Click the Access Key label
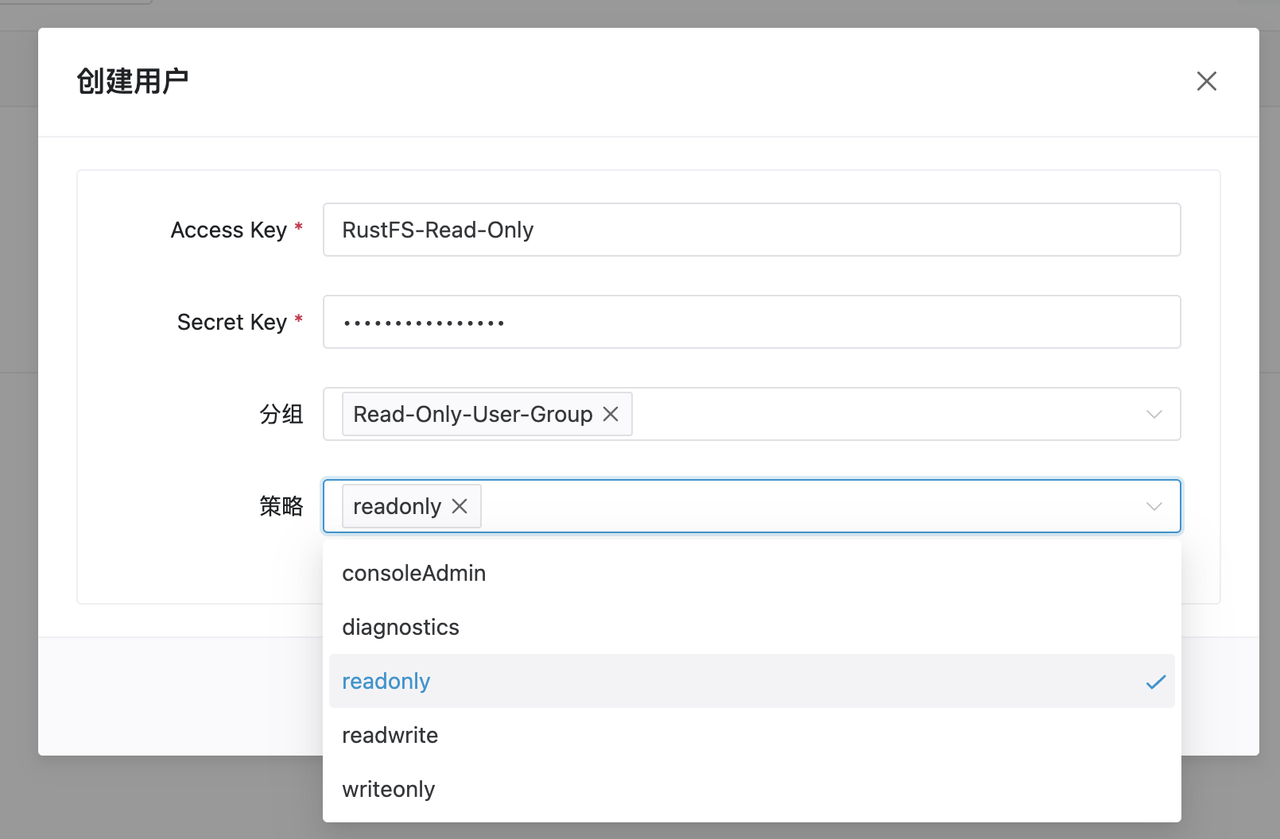The image size is (1280, 839). coord(229,230)
